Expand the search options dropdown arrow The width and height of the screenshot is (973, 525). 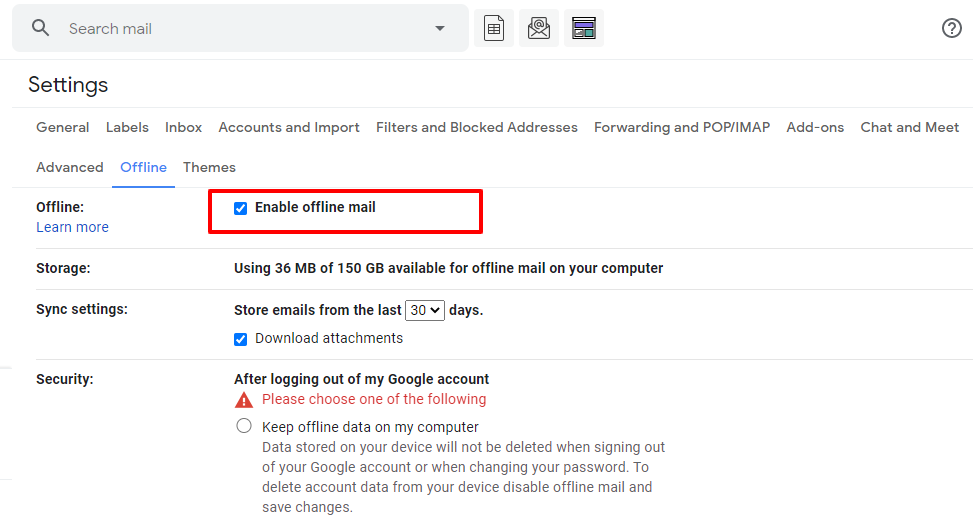[440, 28]
